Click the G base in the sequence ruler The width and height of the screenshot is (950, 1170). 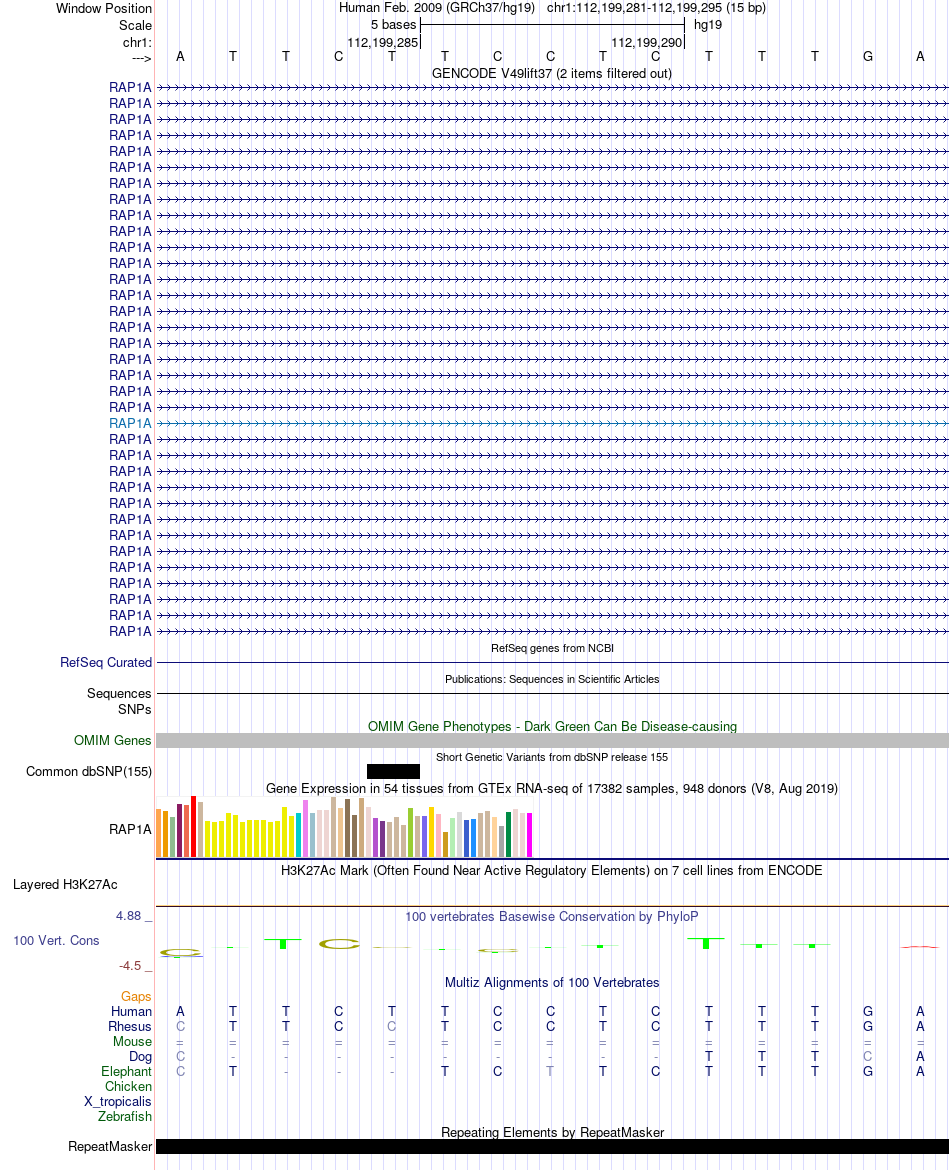click(868, 57)
